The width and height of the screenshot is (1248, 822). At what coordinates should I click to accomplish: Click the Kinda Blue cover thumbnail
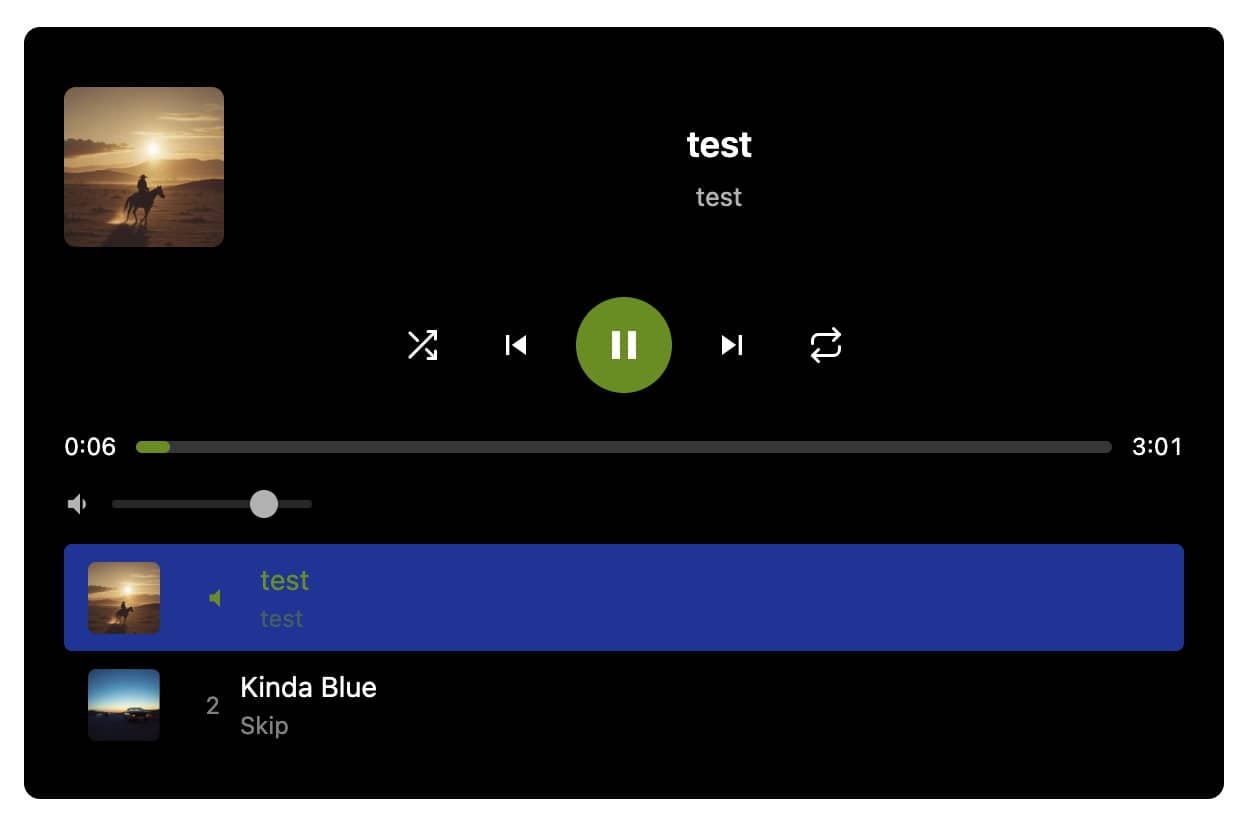pyautogui.click(x=124, y=705)
